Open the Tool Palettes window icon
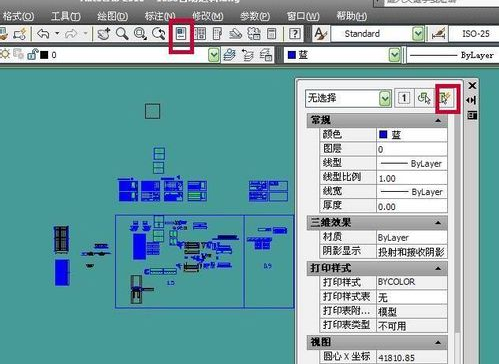499x364 pixels. click(217, 34)
